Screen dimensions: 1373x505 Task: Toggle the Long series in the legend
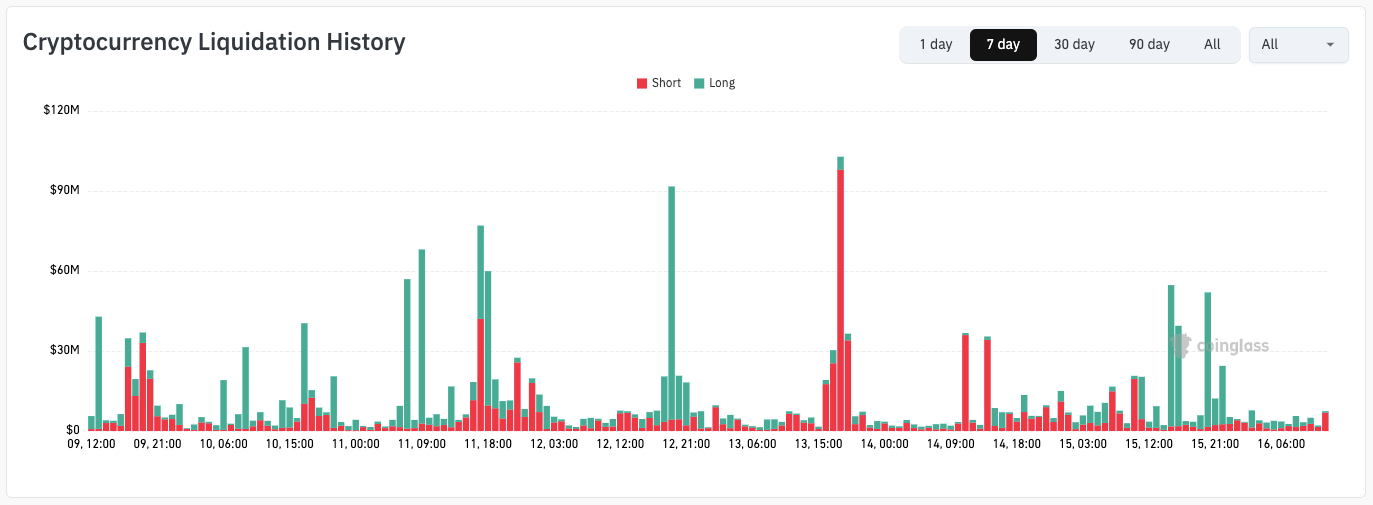[715, 83]
